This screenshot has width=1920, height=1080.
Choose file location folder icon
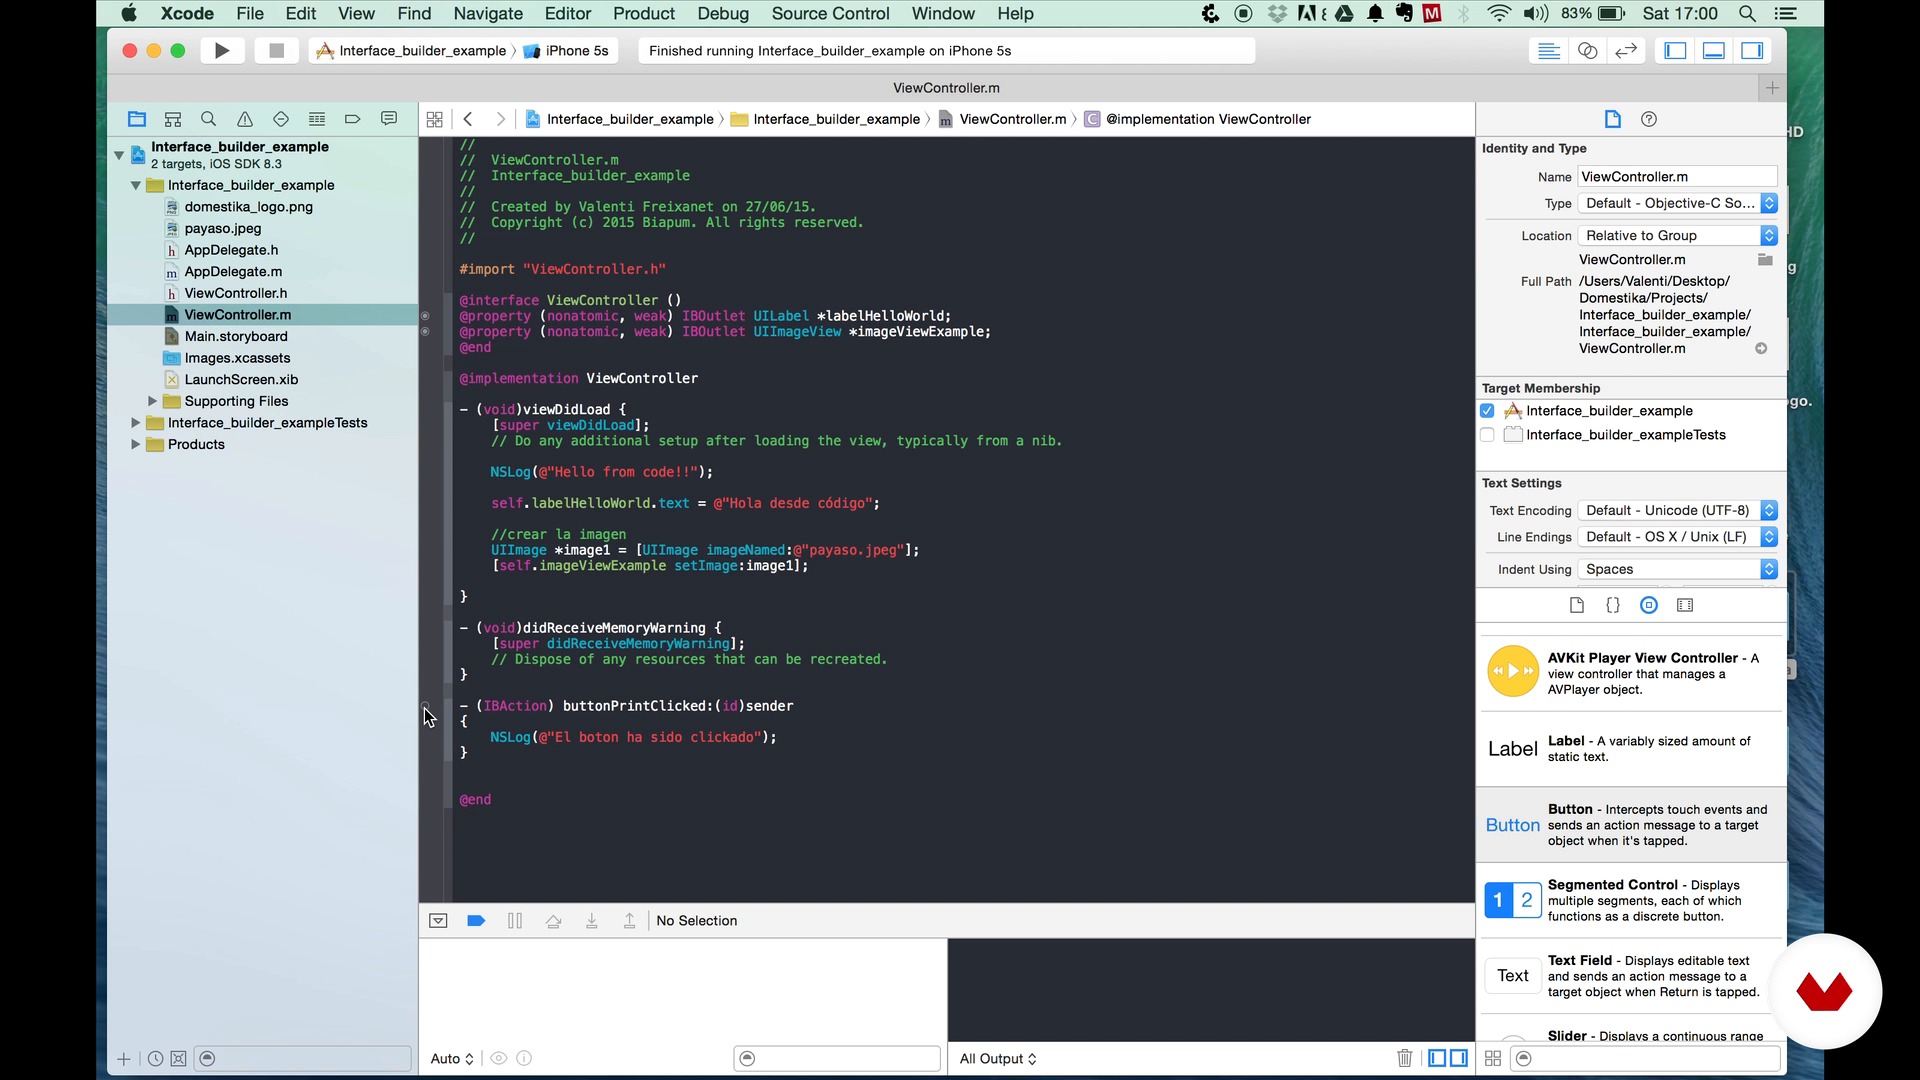click(1765, 260)
